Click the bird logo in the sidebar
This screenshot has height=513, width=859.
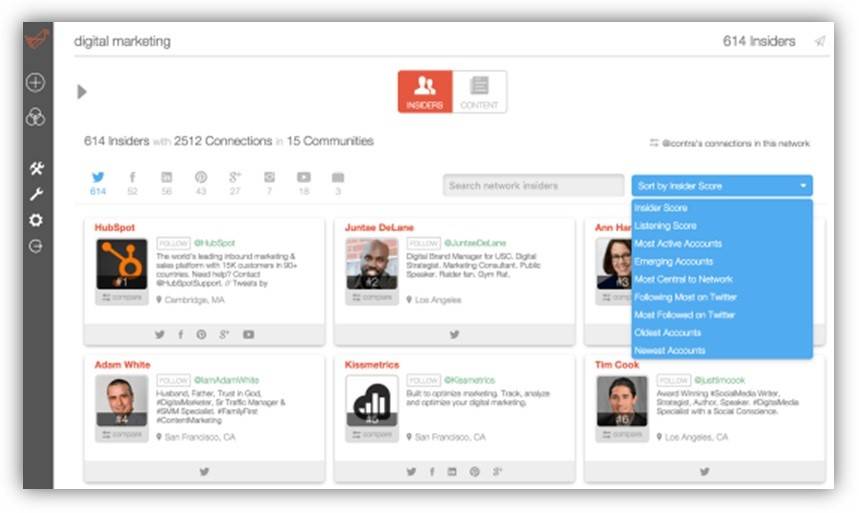37,39
